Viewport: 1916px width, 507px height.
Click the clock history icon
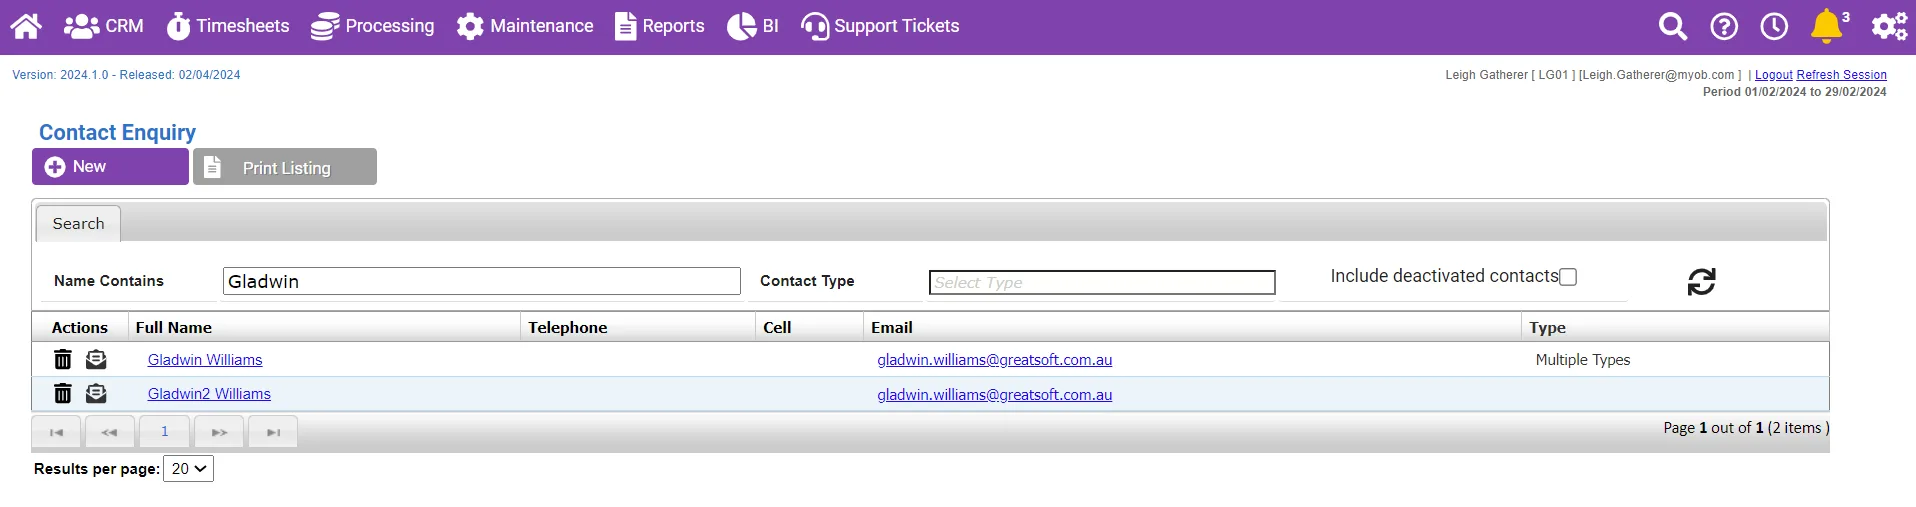coord(1774,26)
